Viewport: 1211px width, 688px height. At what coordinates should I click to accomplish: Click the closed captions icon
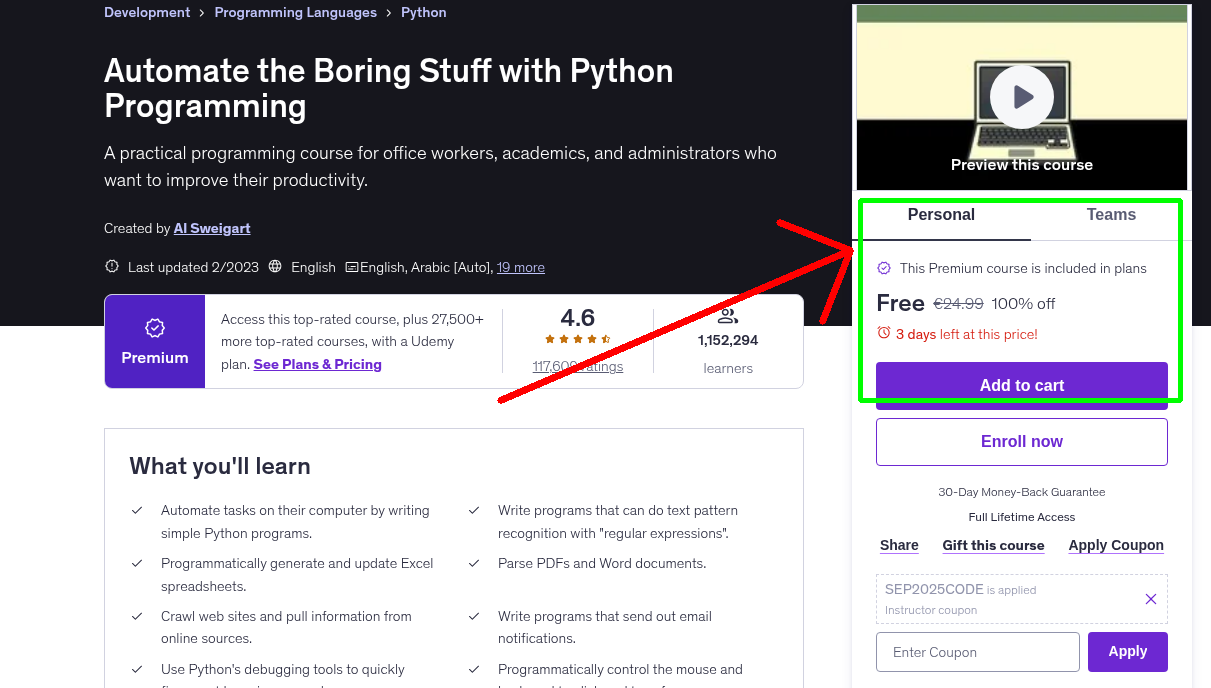(352, 267)
